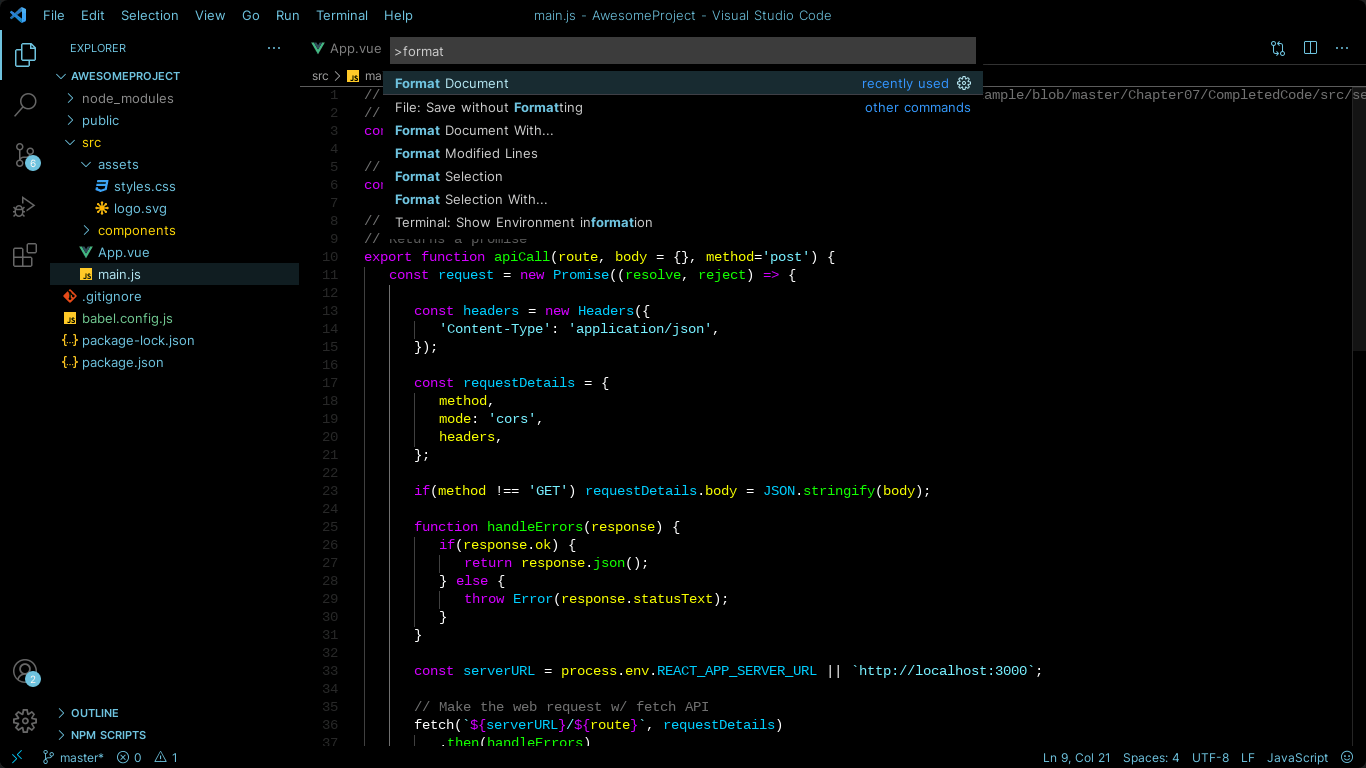Open the Accounts icon above settings
The image size is (1366, 768).
[24, 671]
